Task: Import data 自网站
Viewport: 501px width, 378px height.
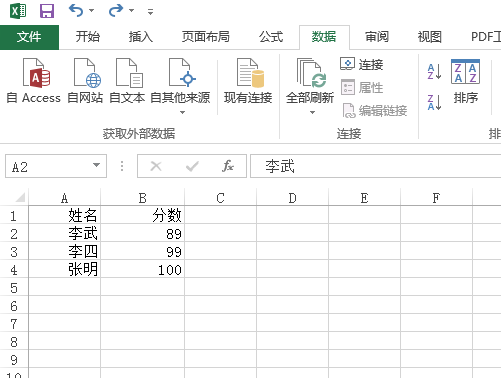Action: click(85, 81)
